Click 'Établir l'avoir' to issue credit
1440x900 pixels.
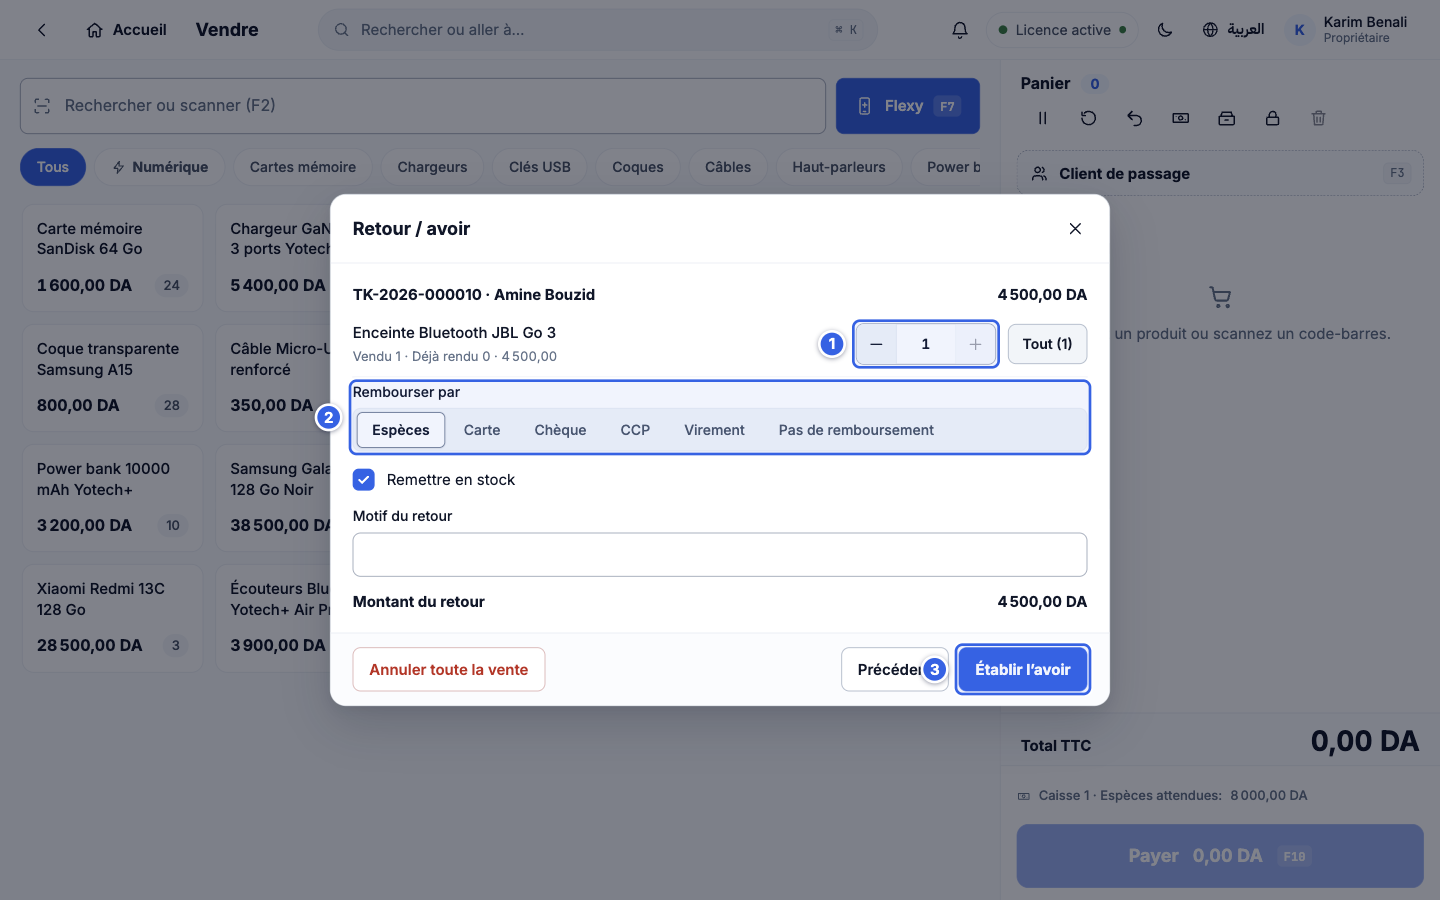pos(1022,670)
